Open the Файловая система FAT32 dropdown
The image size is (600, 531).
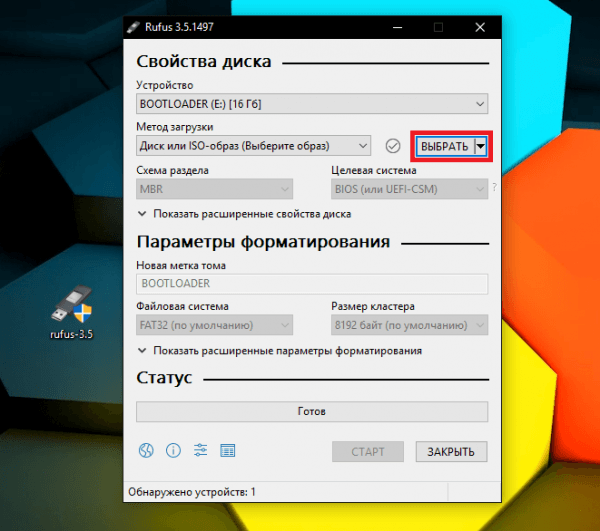[214, 325]
